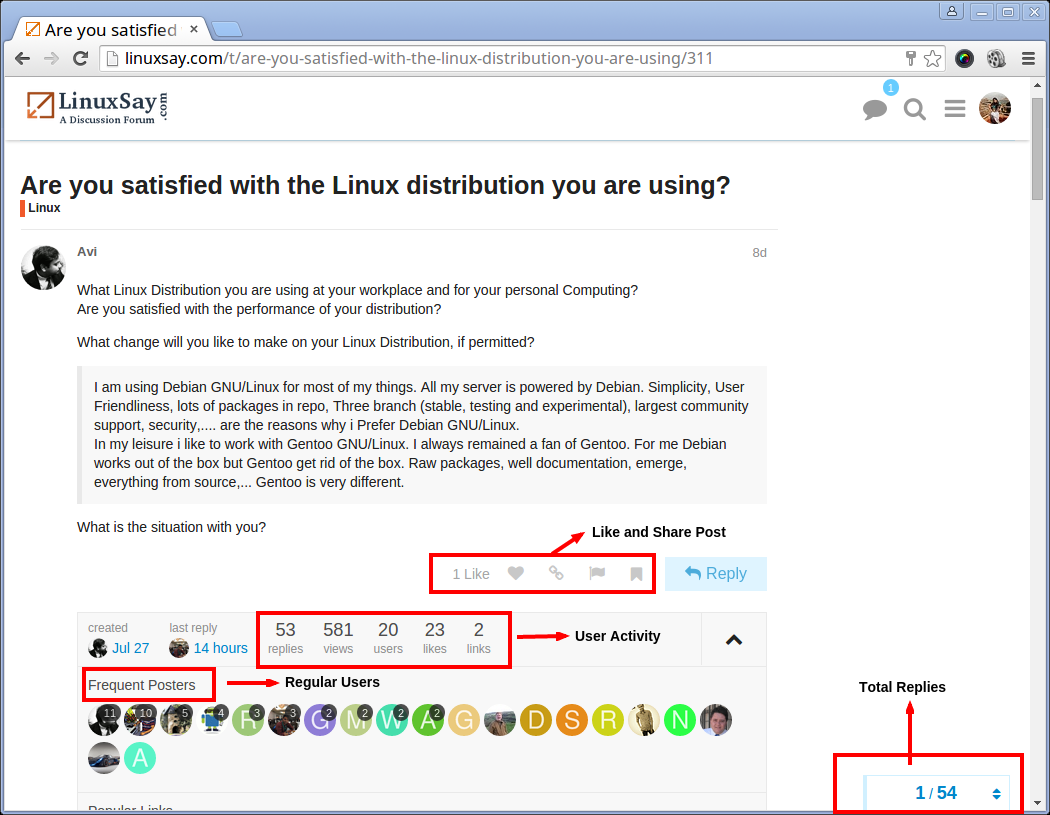
Task: Open purple G poster avatar
Action: click(320, 720)
